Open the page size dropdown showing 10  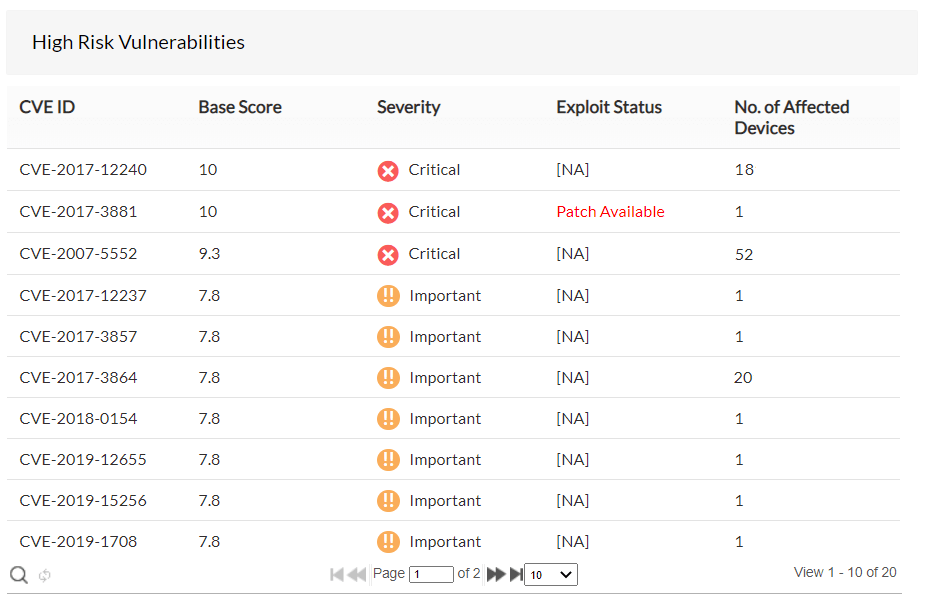(x=550, y=574)
